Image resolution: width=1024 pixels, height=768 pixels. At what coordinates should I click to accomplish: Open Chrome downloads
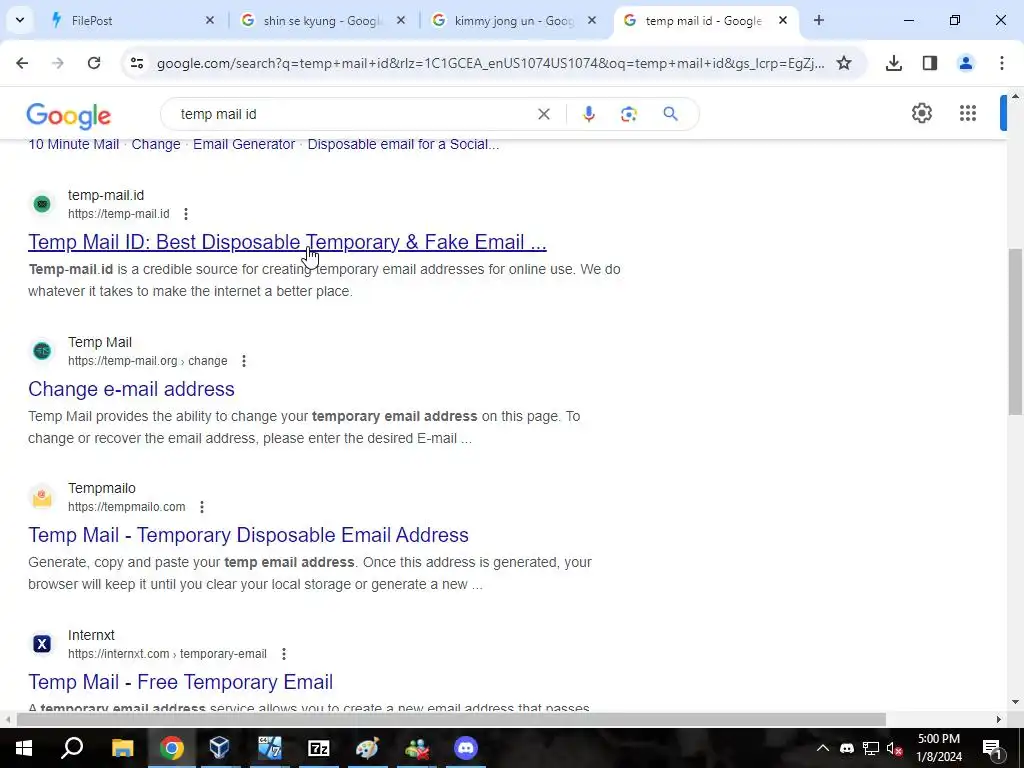click(894, 63)
